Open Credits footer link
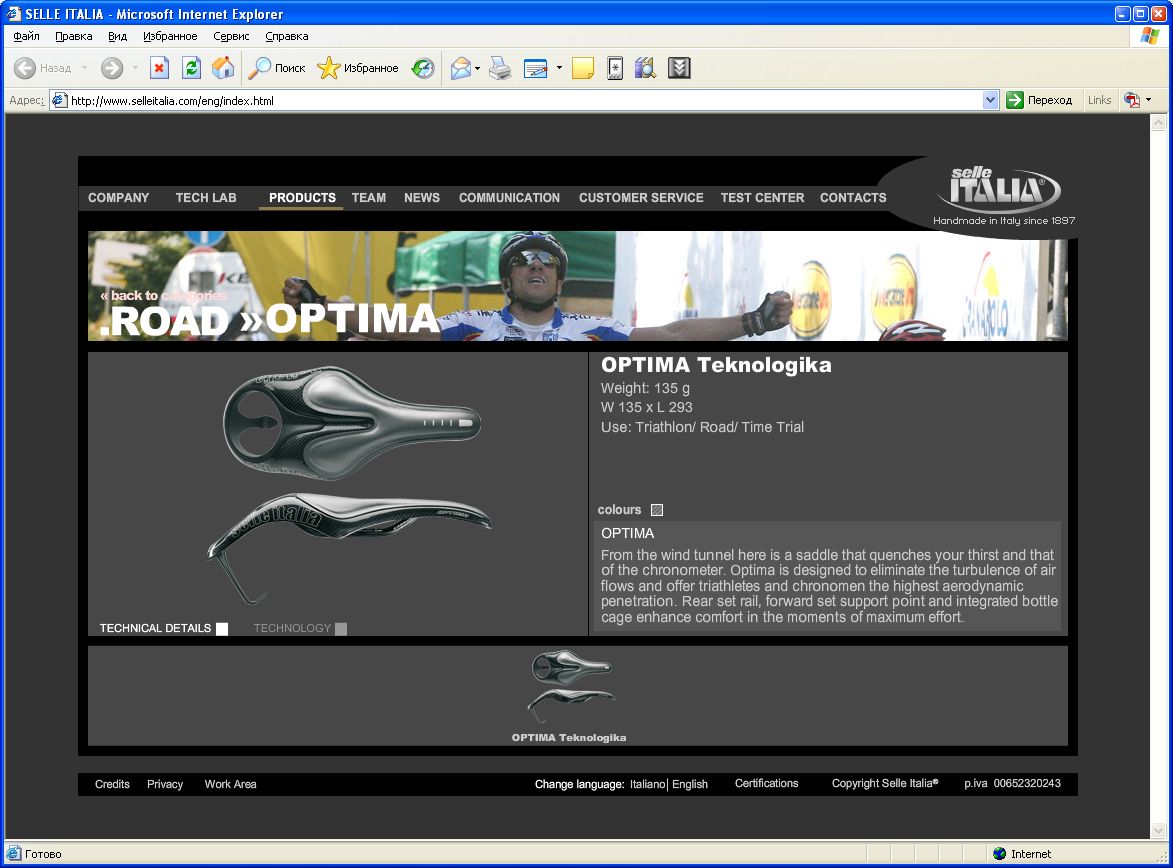Screen dimensions: 1173x868 point(112,784)
